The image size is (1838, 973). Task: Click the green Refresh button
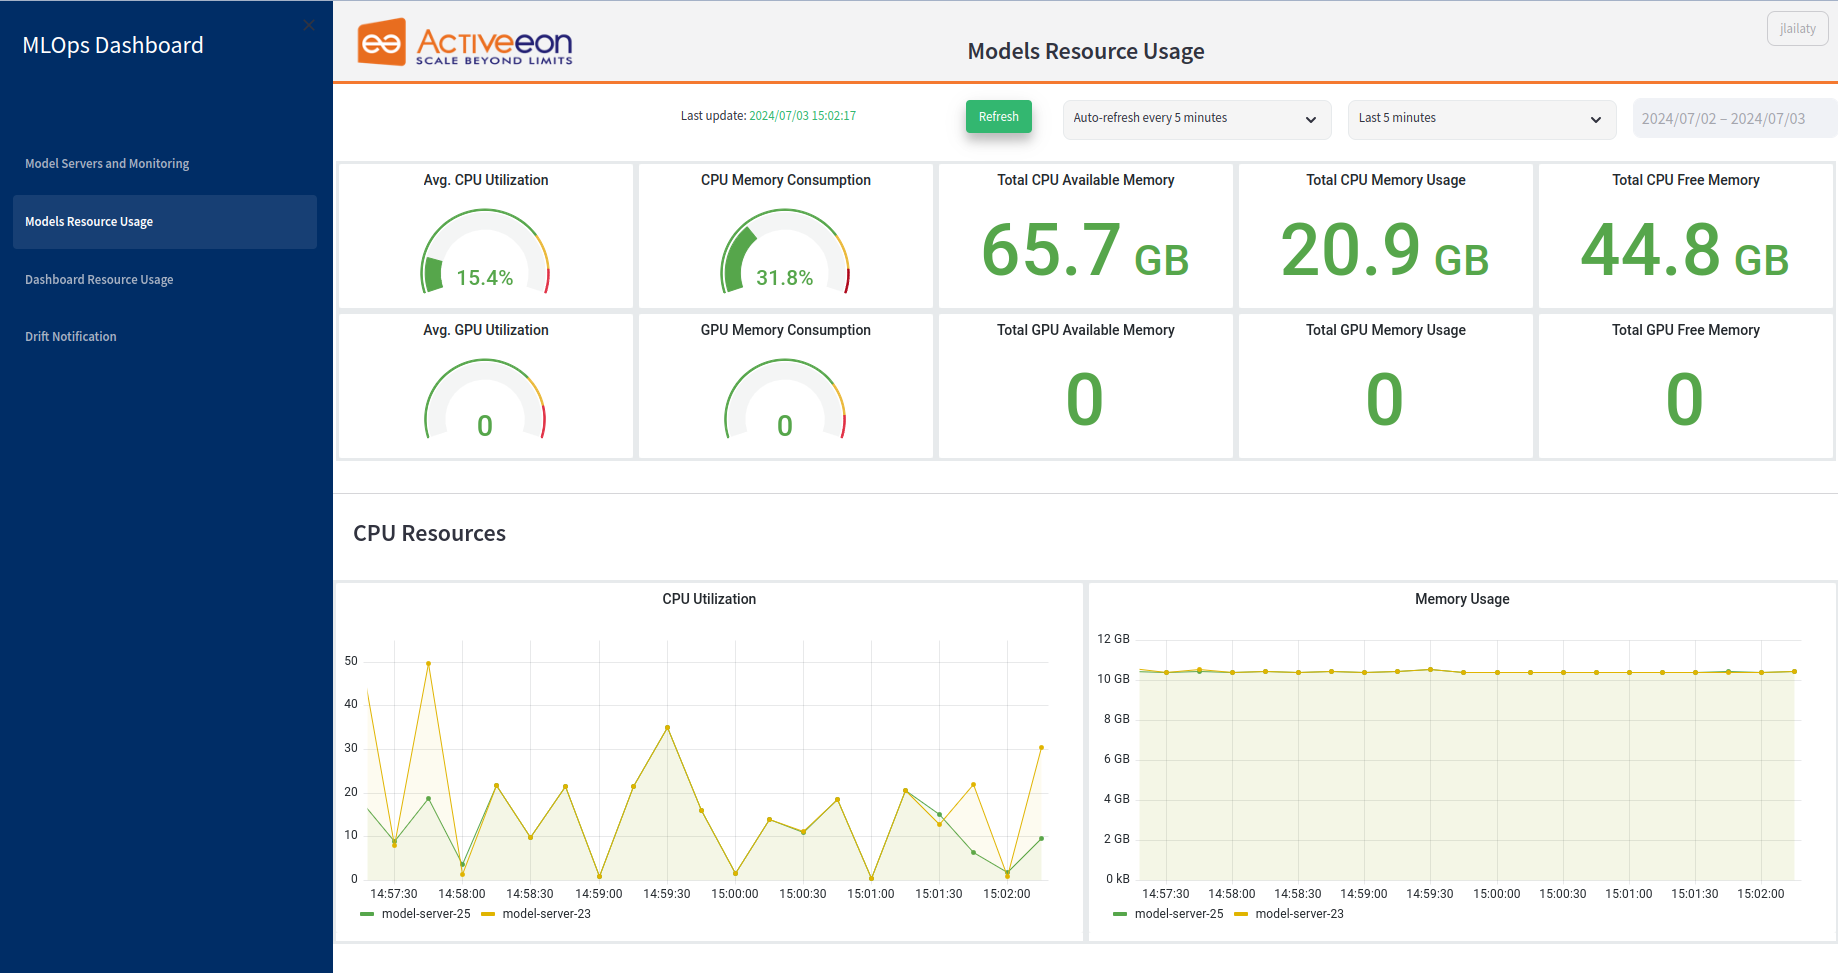click(998, 117)
